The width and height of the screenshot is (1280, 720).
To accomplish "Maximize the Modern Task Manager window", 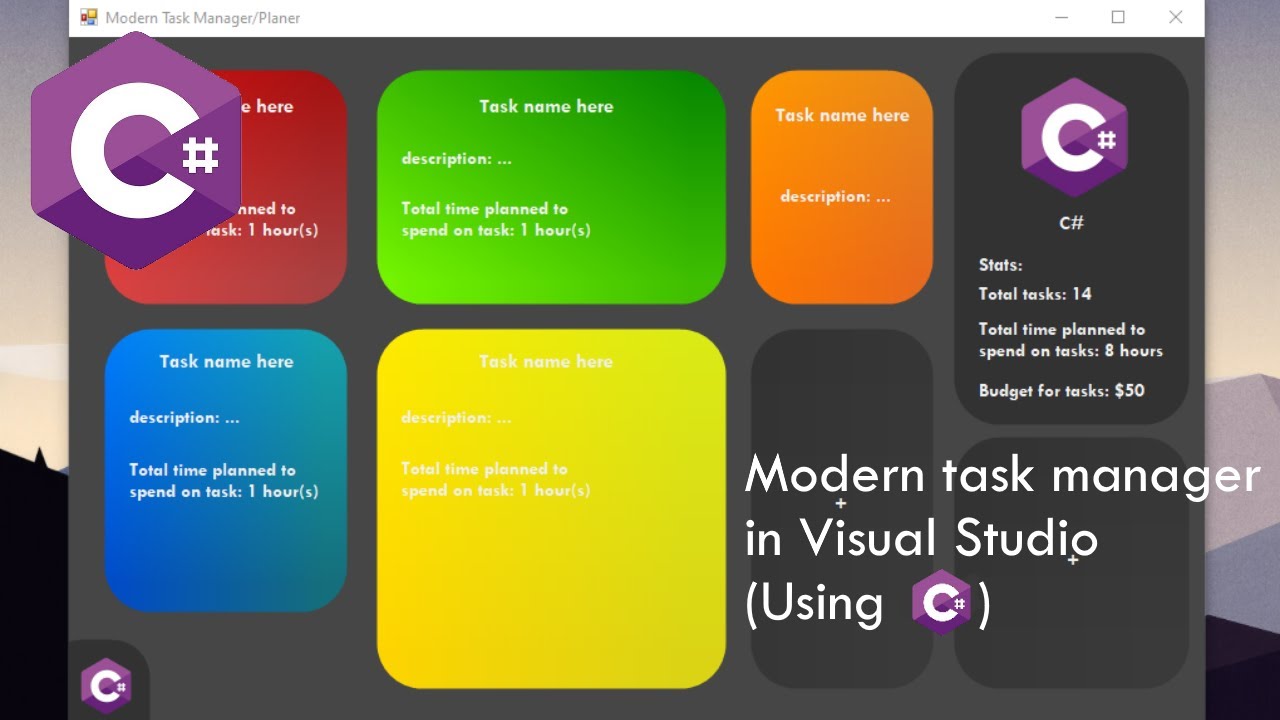I will point(1118,17).
